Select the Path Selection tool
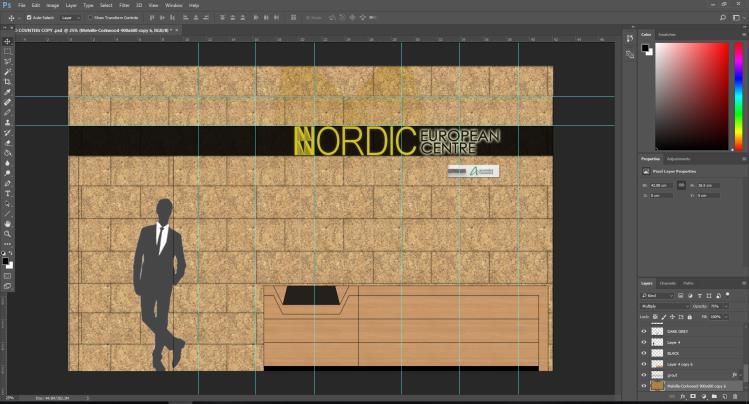This screenshot has width=749, height=404. pyautogui.click(x=7, y=203)
